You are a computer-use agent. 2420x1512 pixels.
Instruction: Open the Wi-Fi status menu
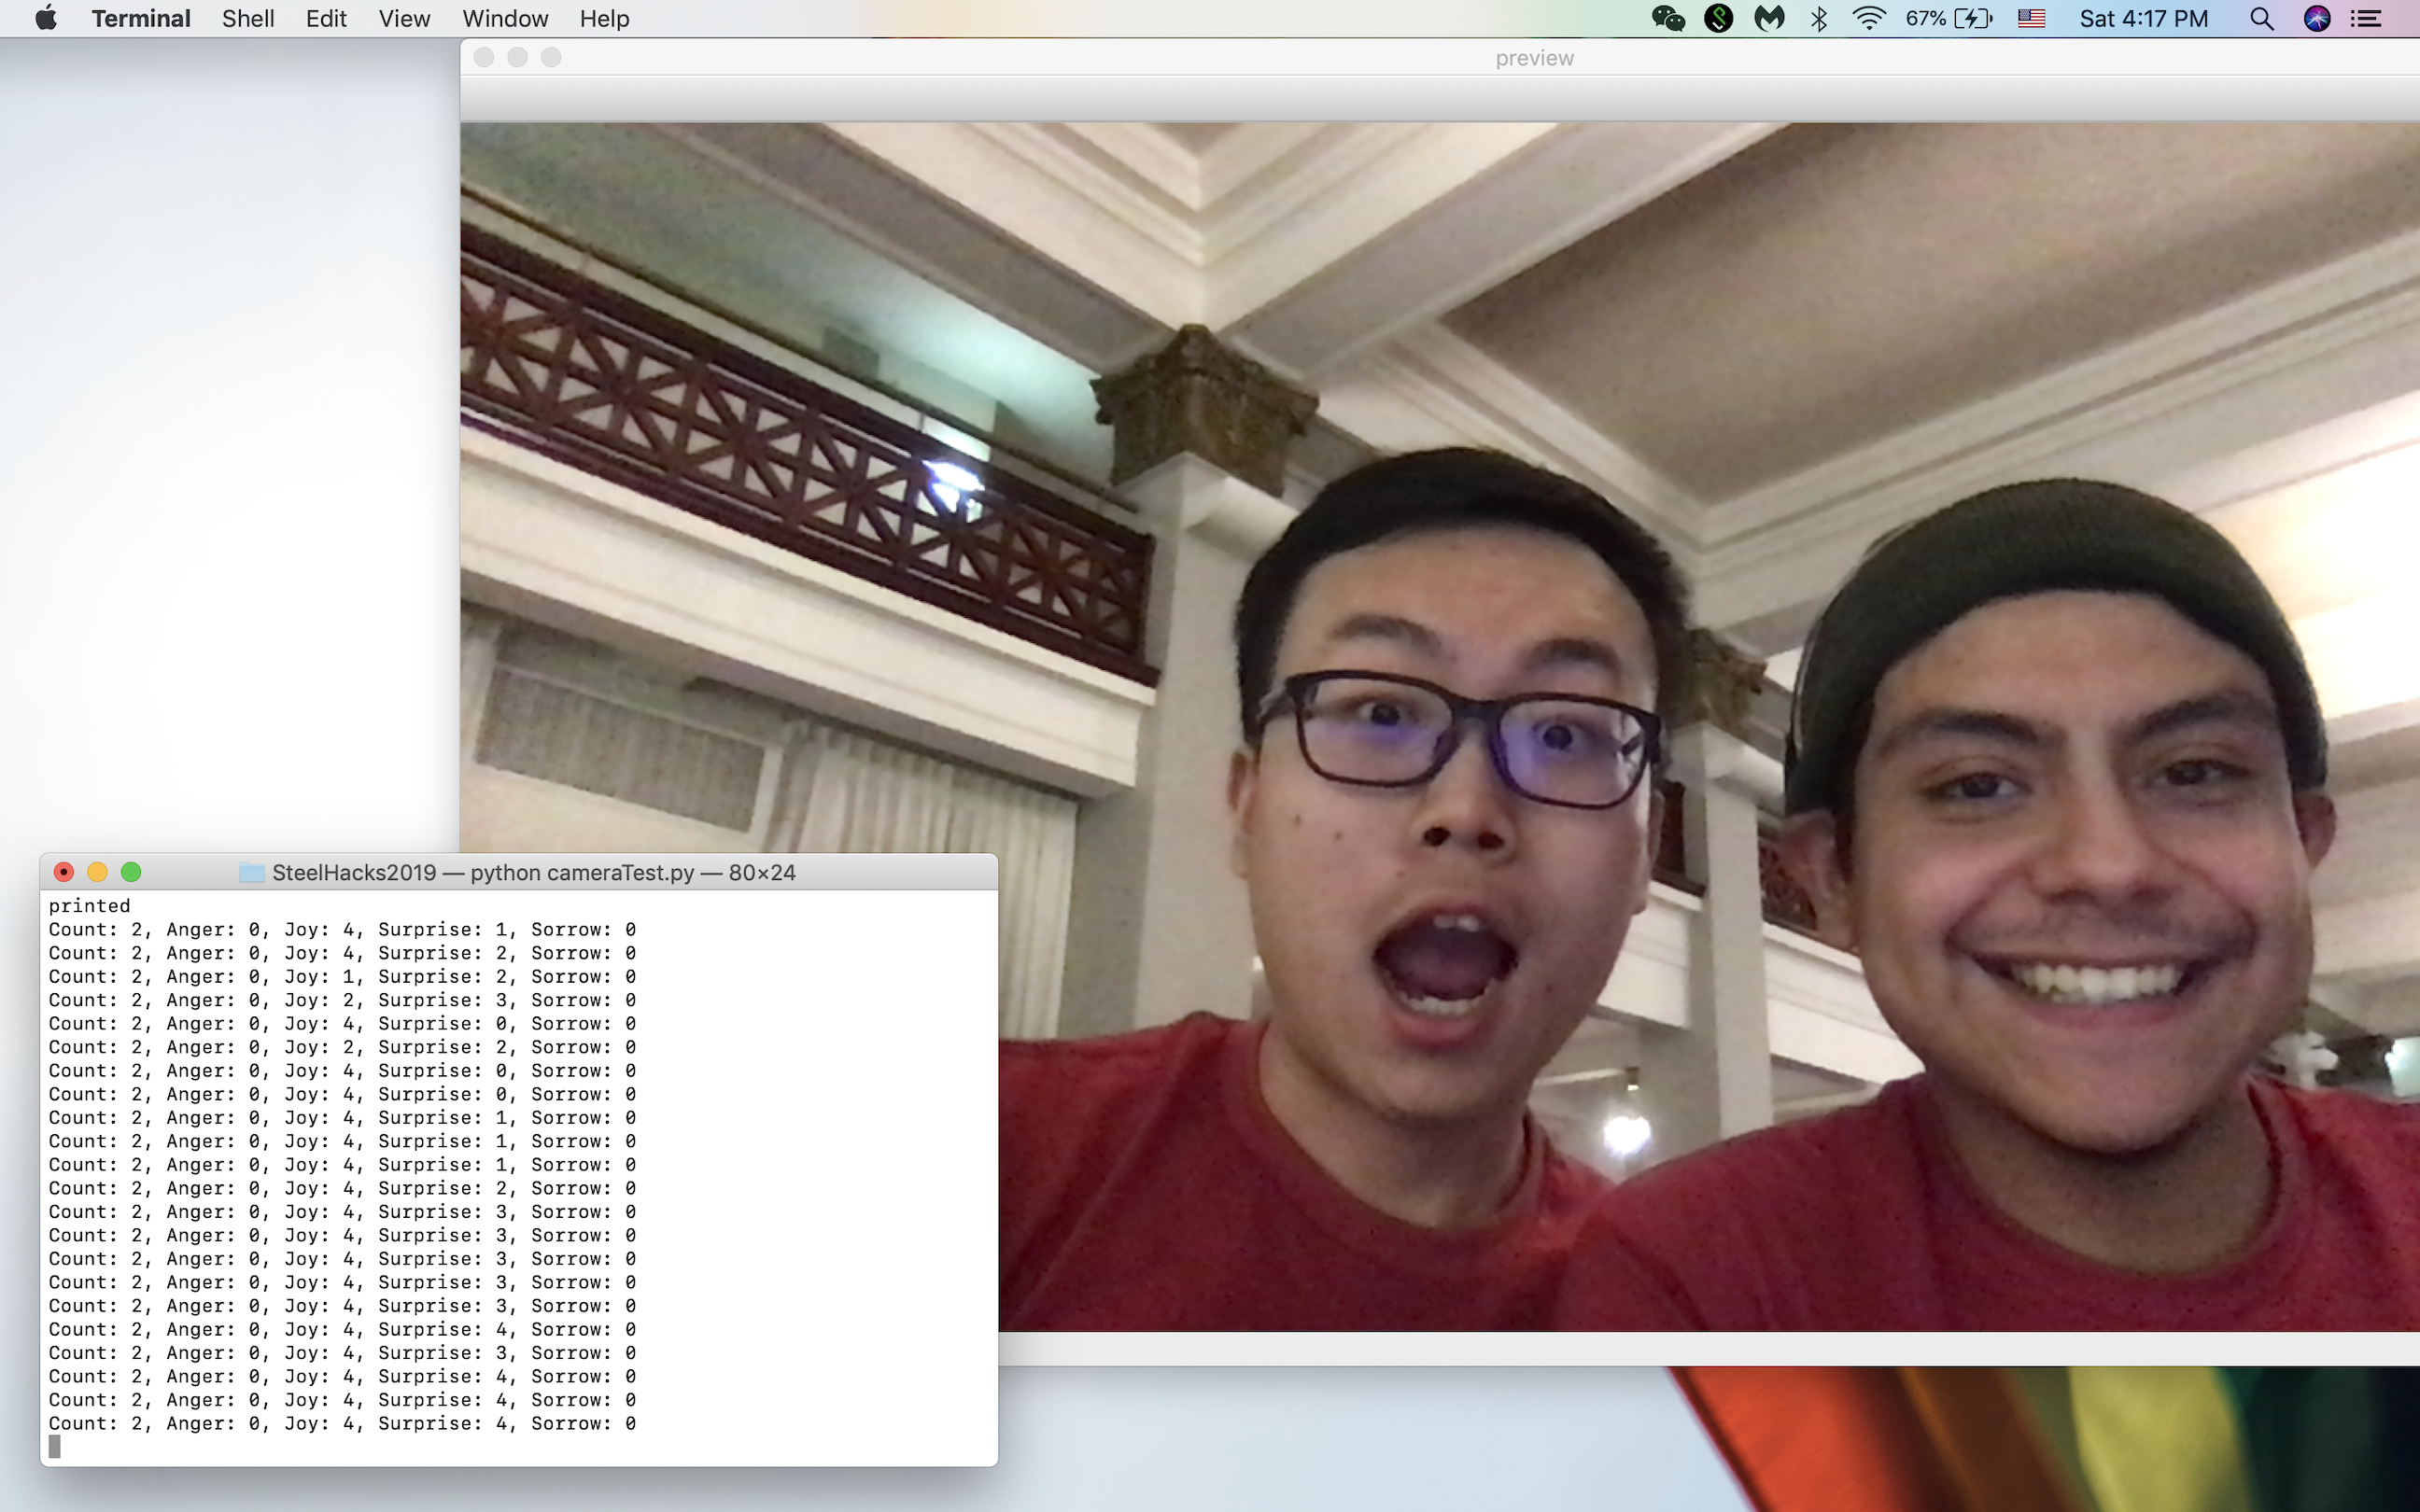pos(1868,18)
